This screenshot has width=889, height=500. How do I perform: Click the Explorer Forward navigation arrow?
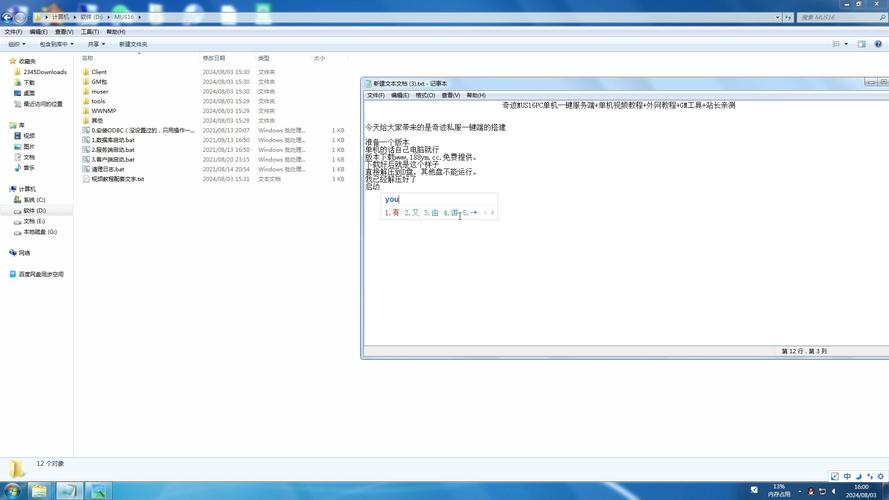click(x=20, y=17)
